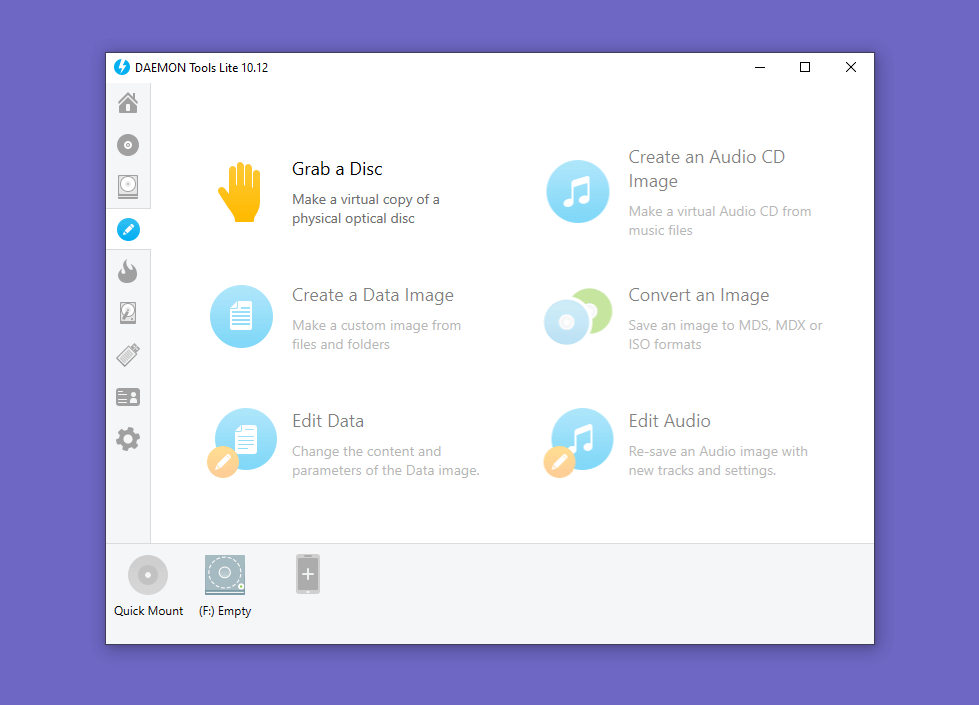Screen dimensions: 979x705
Task: Open the Edit Audio title
Action: tap(669, 421)
